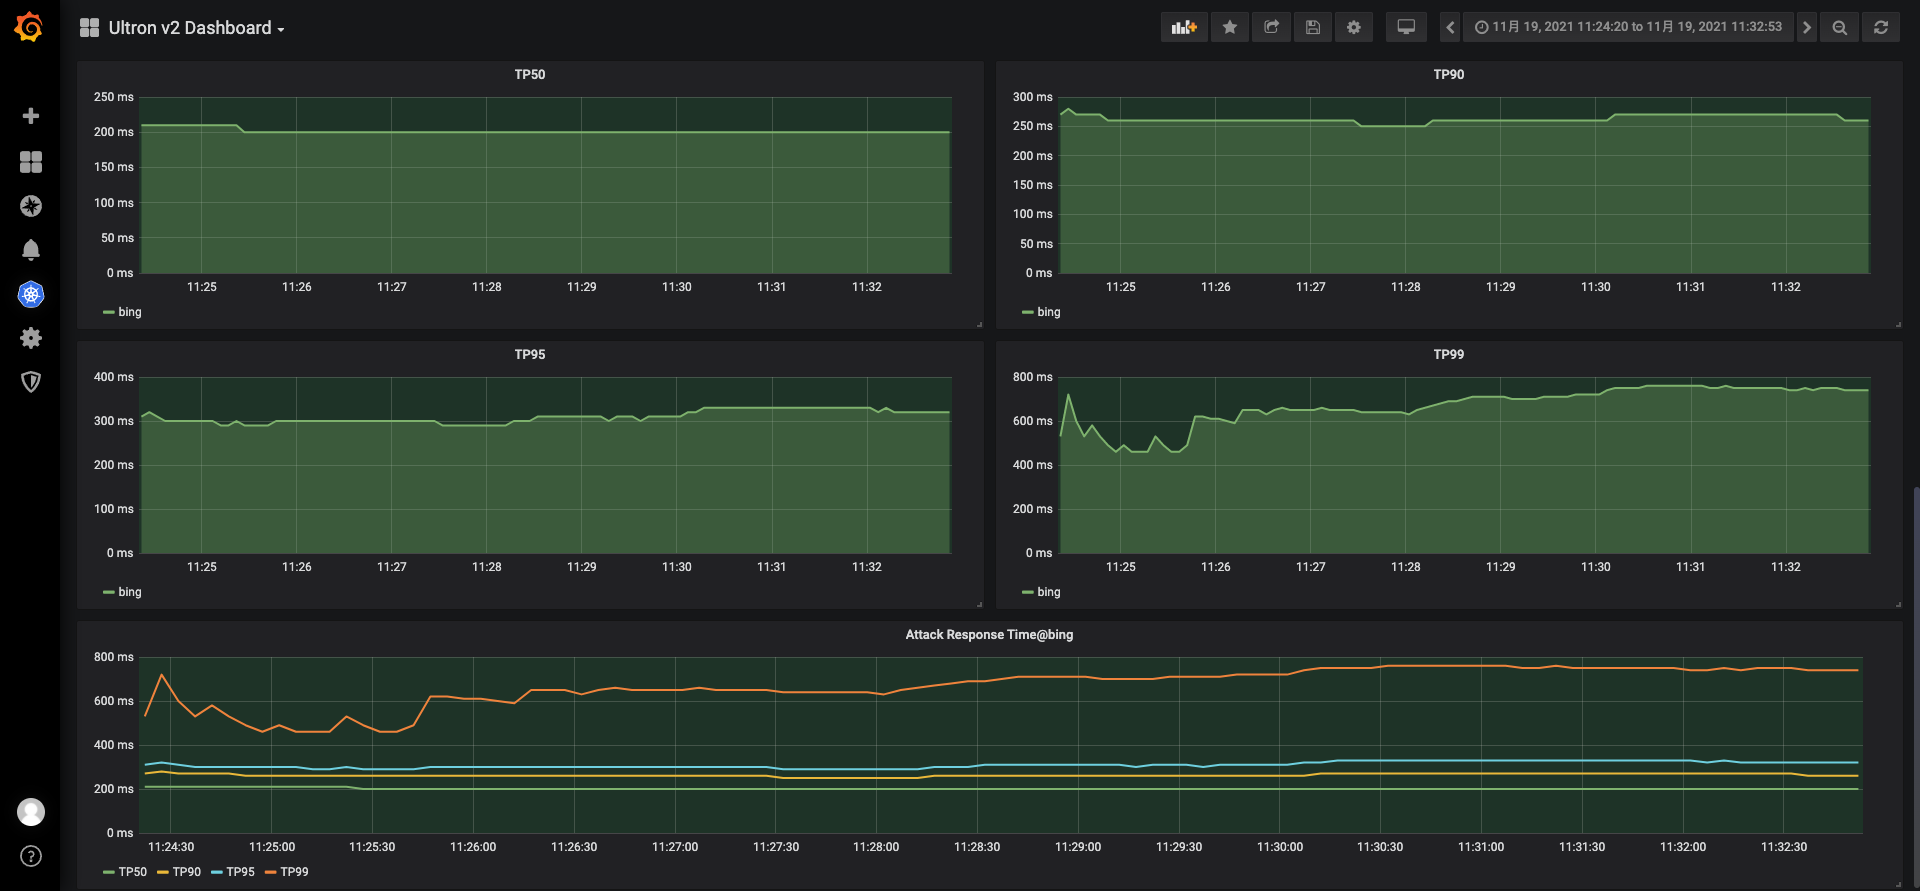
Task: Shift time range forward with right chevron
Action: coord(1806,27)
